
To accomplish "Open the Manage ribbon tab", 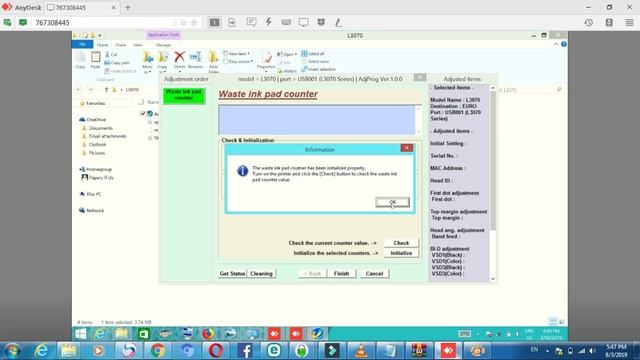I will pyautogui.click(x=163, y=45).
